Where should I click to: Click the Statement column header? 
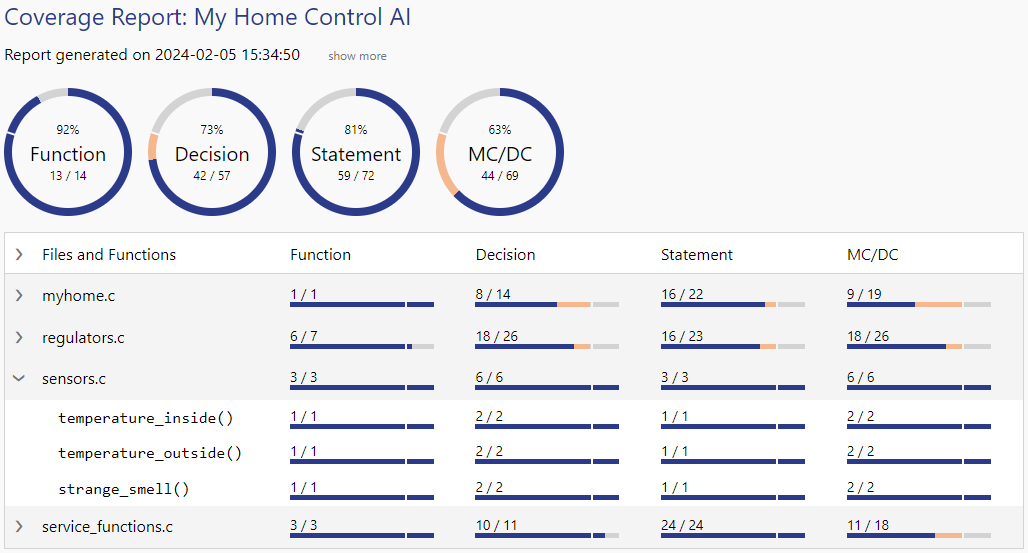697,255
